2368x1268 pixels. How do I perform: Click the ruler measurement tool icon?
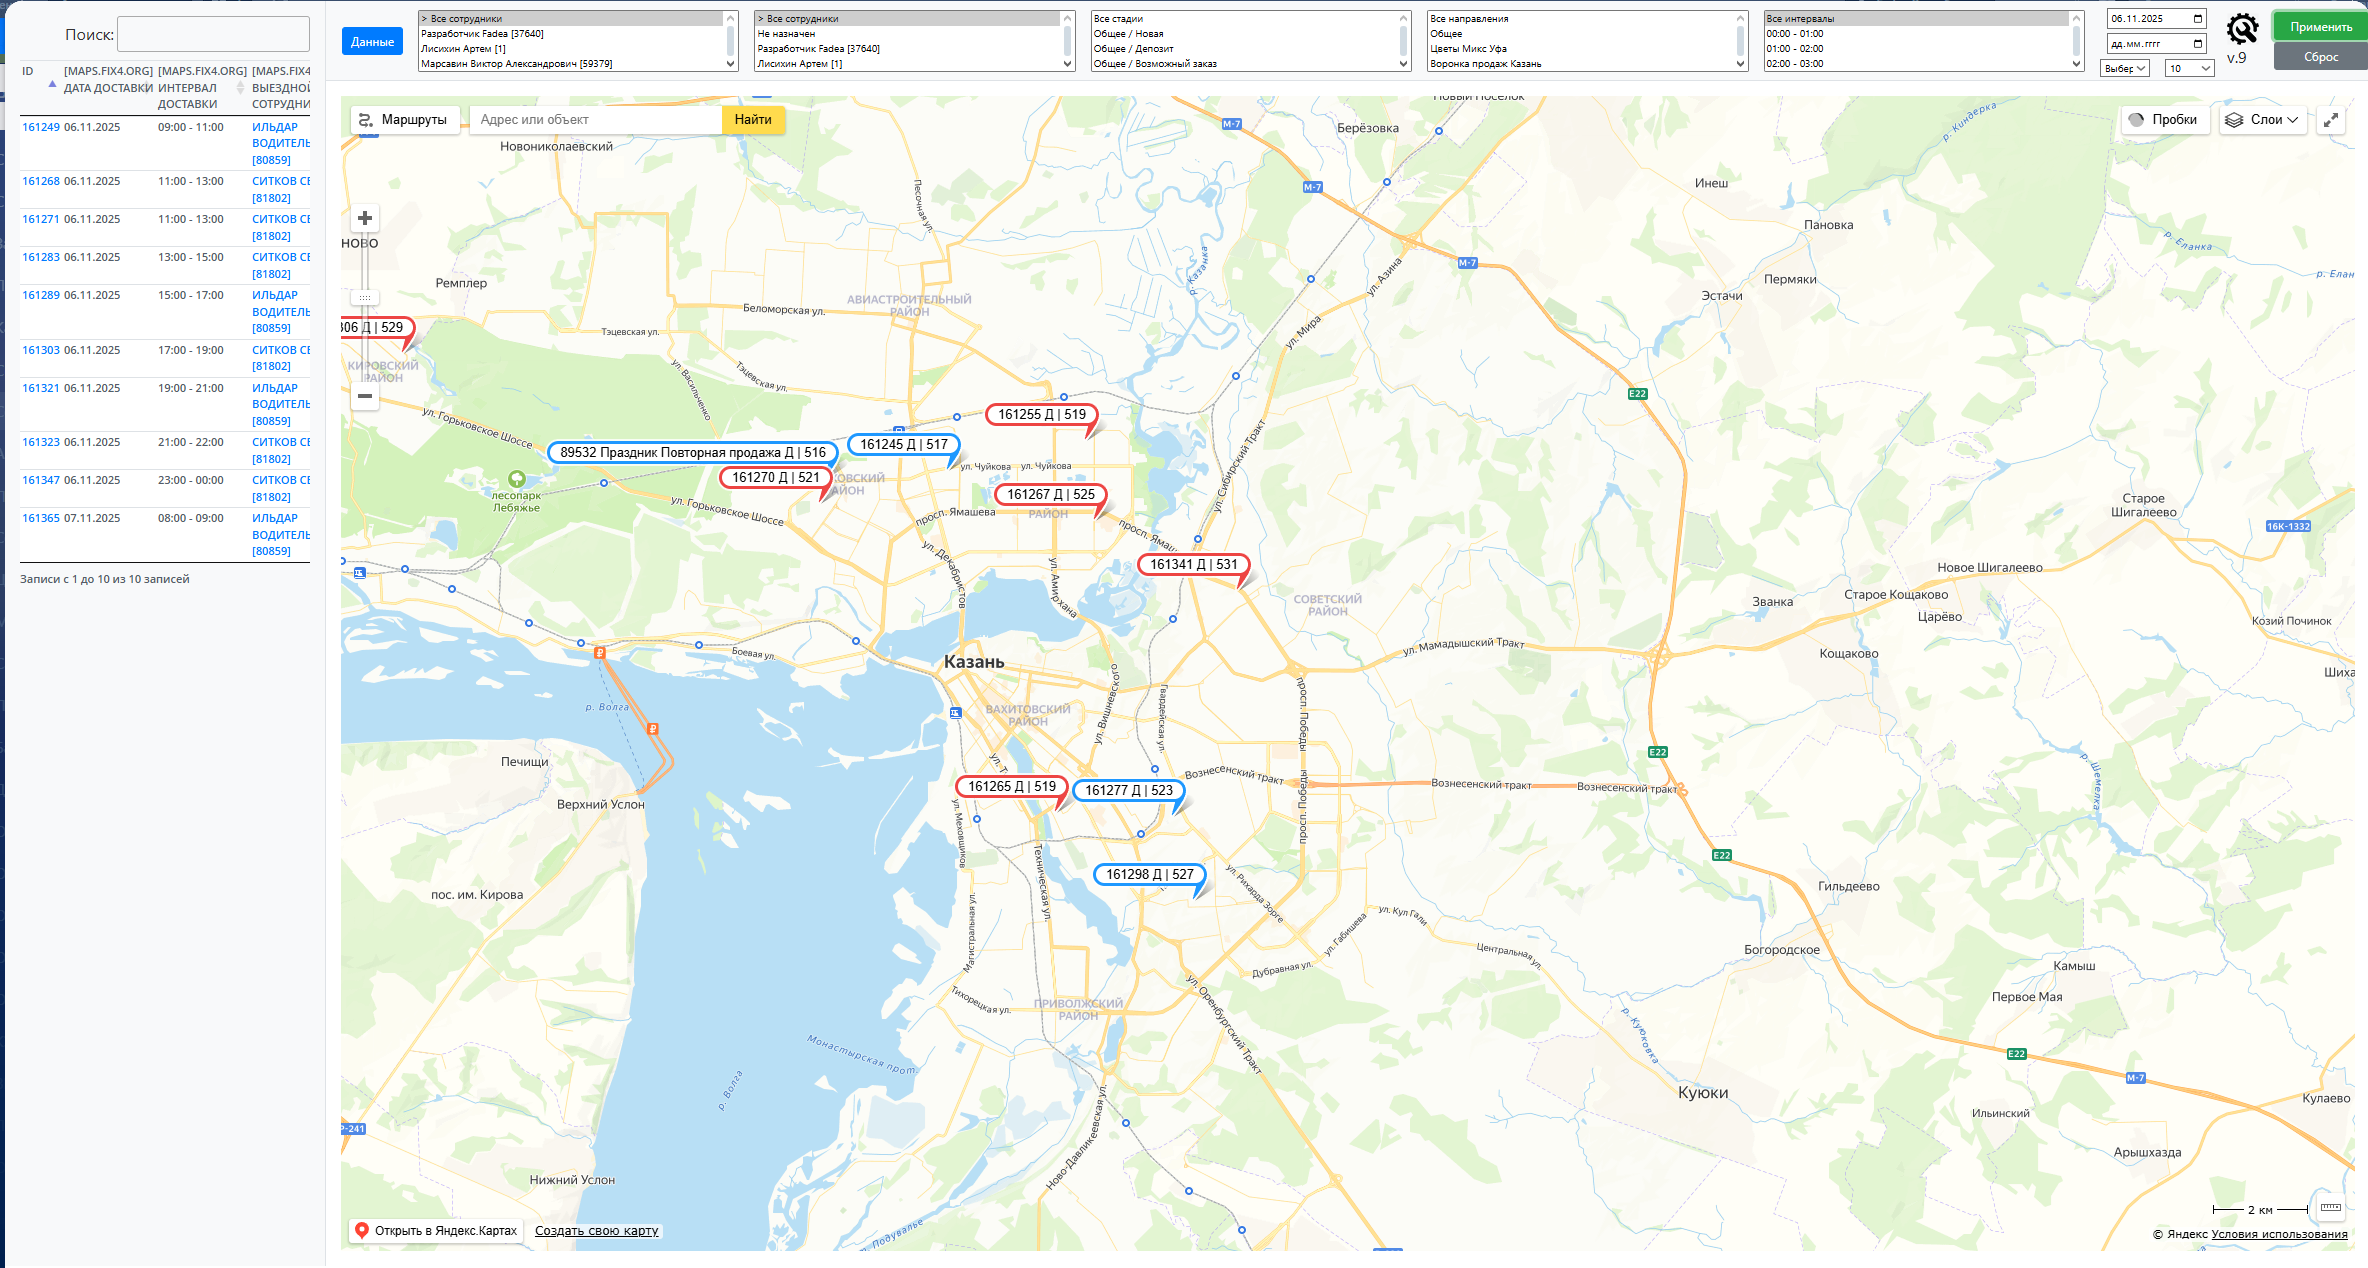[2331, 1208]
